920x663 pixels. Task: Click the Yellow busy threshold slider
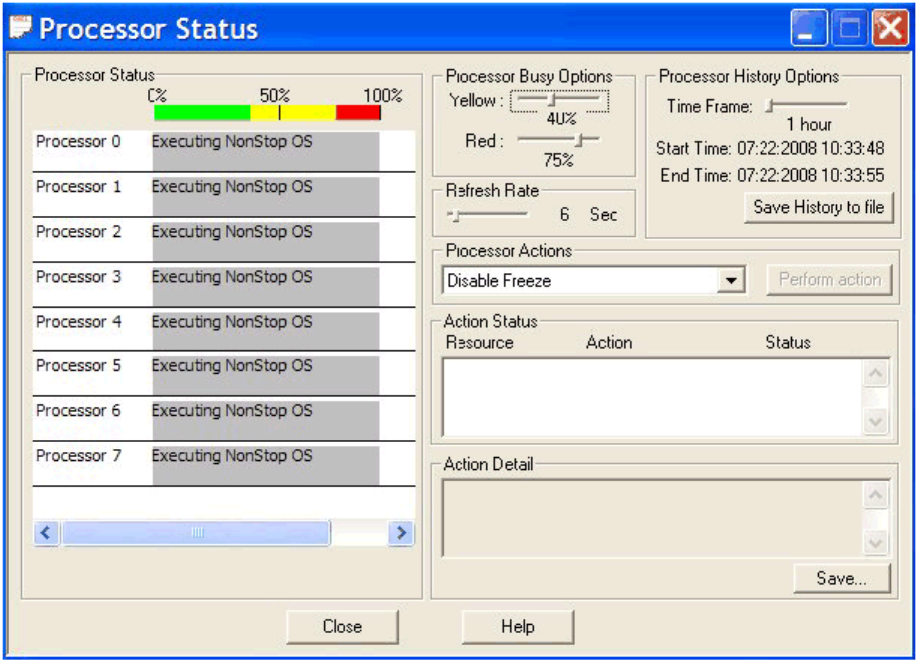point(552,100)
